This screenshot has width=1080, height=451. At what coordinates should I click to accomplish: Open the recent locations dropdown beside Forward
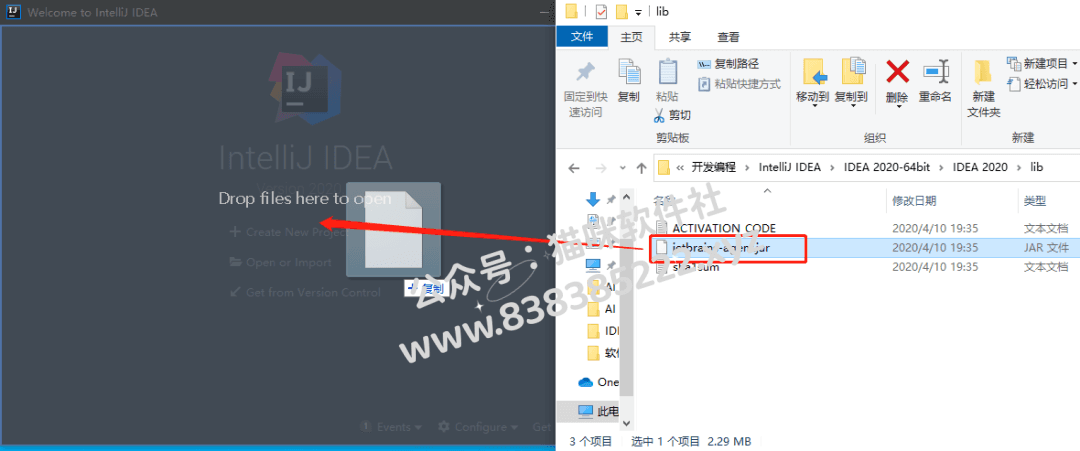pos(621,168)
